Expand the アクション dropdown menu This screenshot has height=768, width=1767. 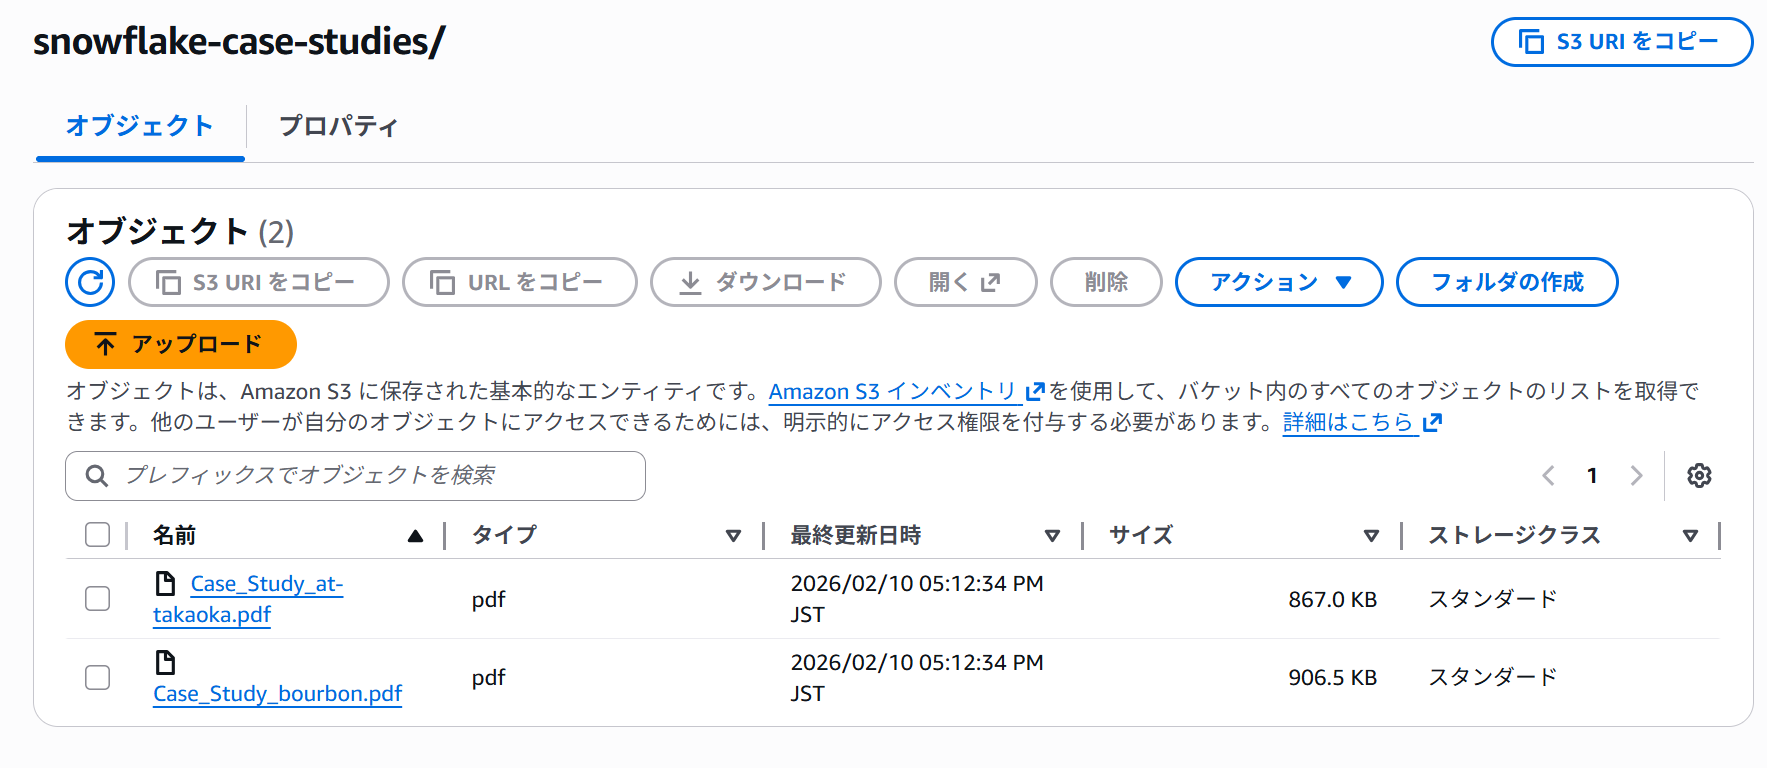[1279, 282]
